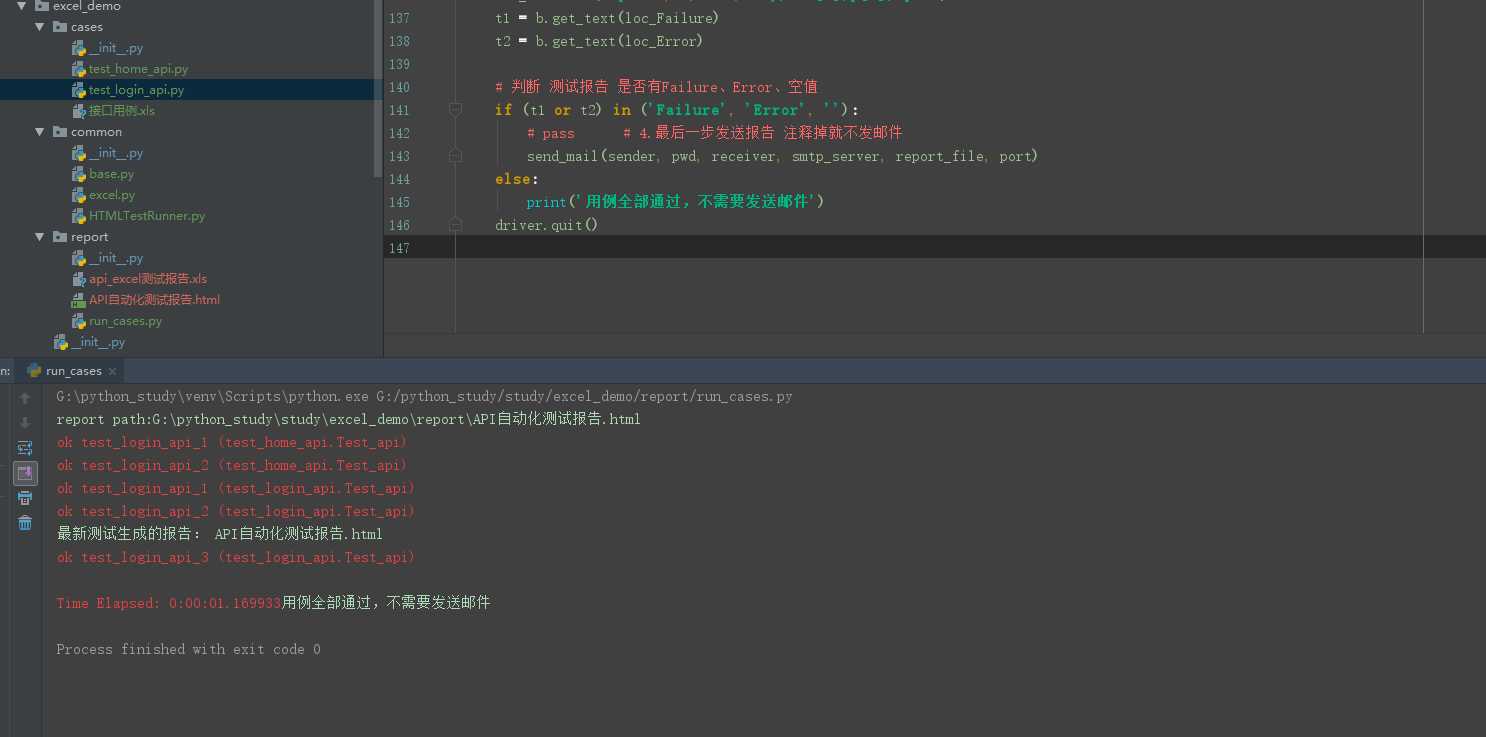Click line number 147 in the gutter
This screenshot has width=1486, height=737.
pyautogui.click(x=398, y=248)
